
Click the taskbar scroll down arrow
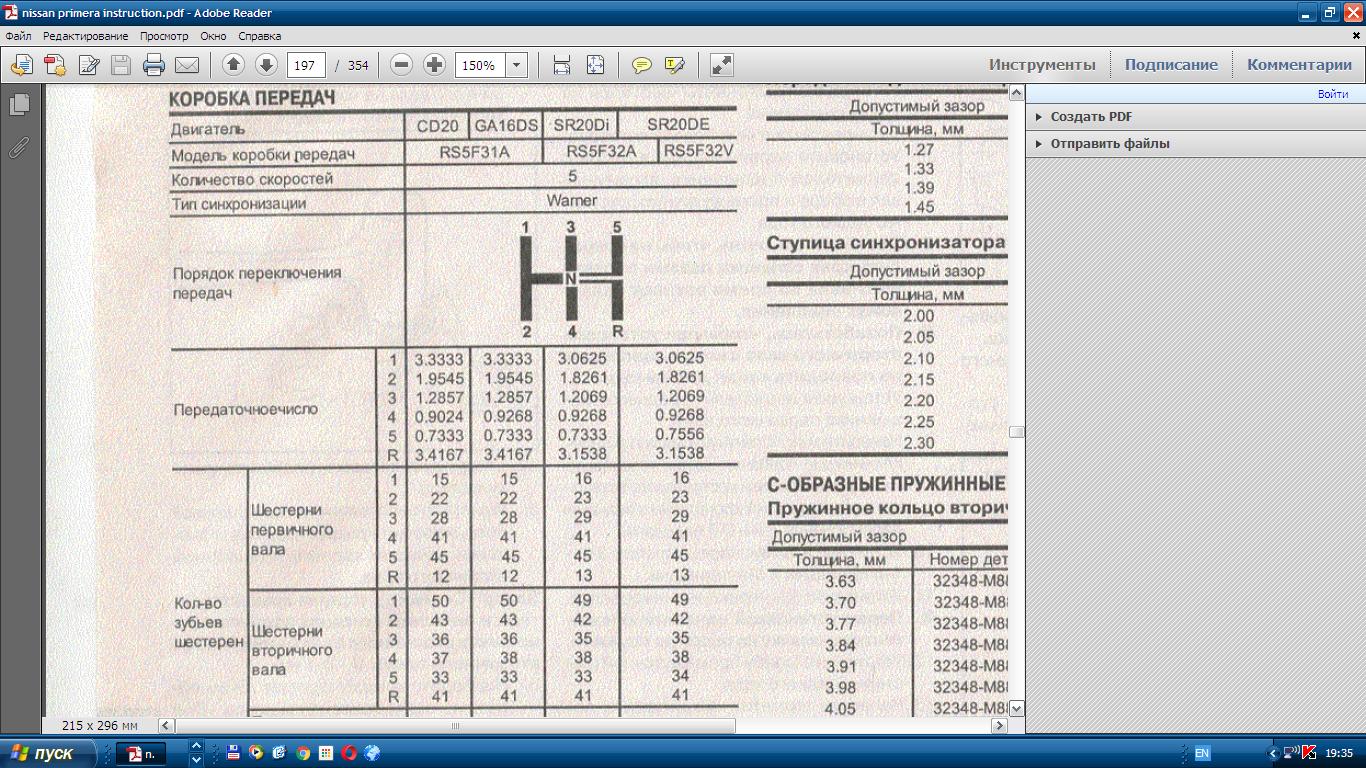[x=196, y=760]
